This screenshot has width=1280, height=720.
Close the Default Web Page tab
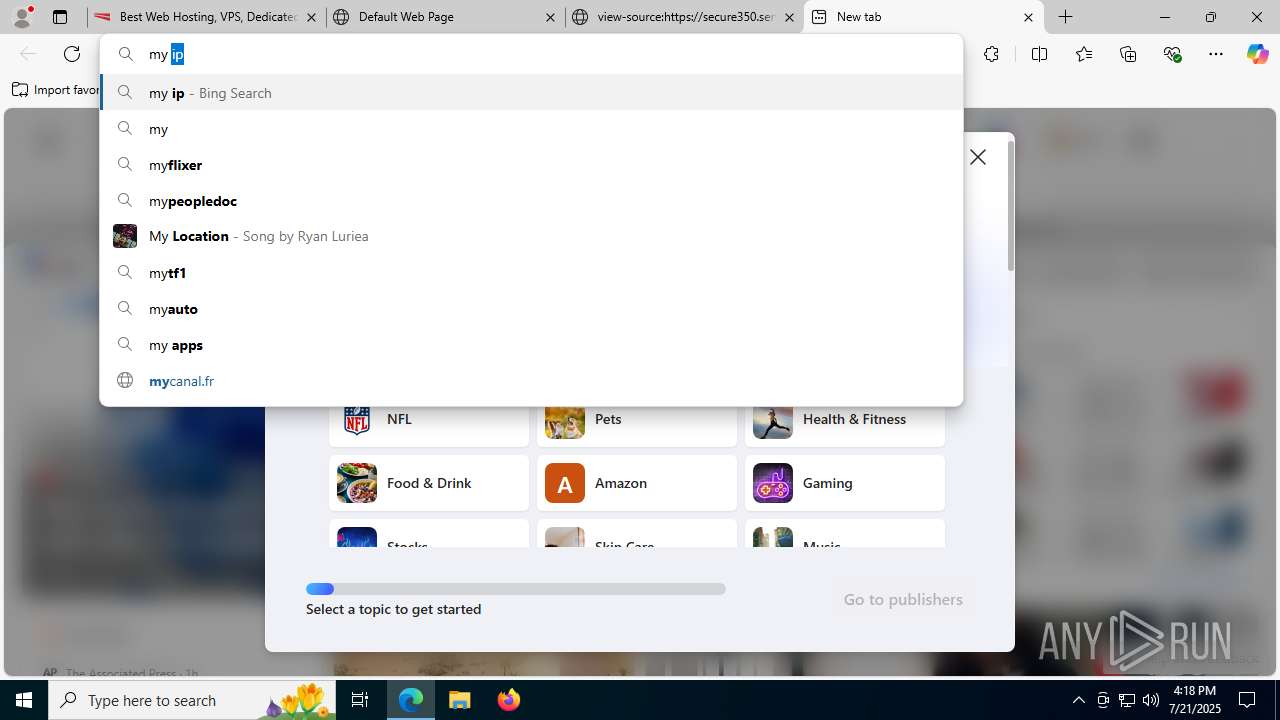point(551,17)
